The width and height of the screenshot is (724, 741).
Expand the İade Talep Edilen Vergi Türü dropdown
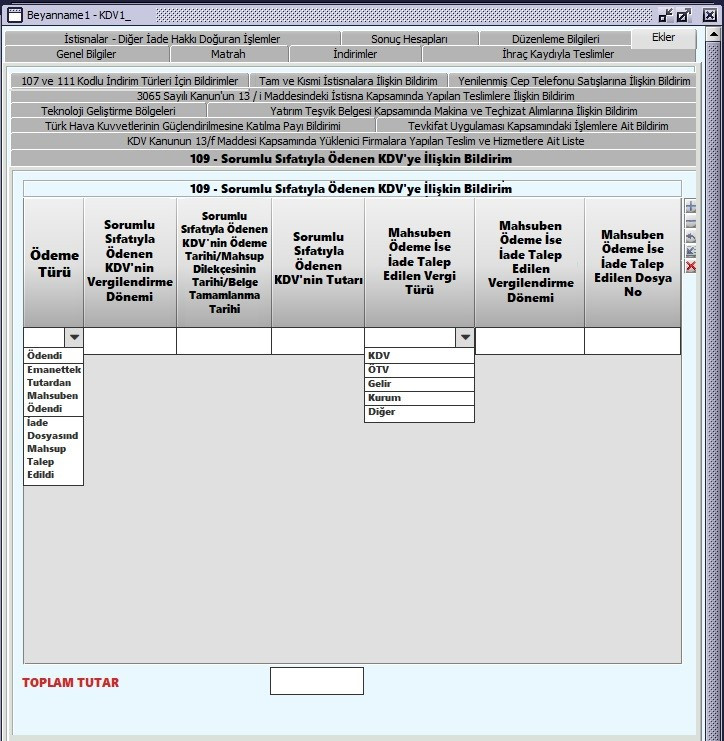click(x=464, y=339)
